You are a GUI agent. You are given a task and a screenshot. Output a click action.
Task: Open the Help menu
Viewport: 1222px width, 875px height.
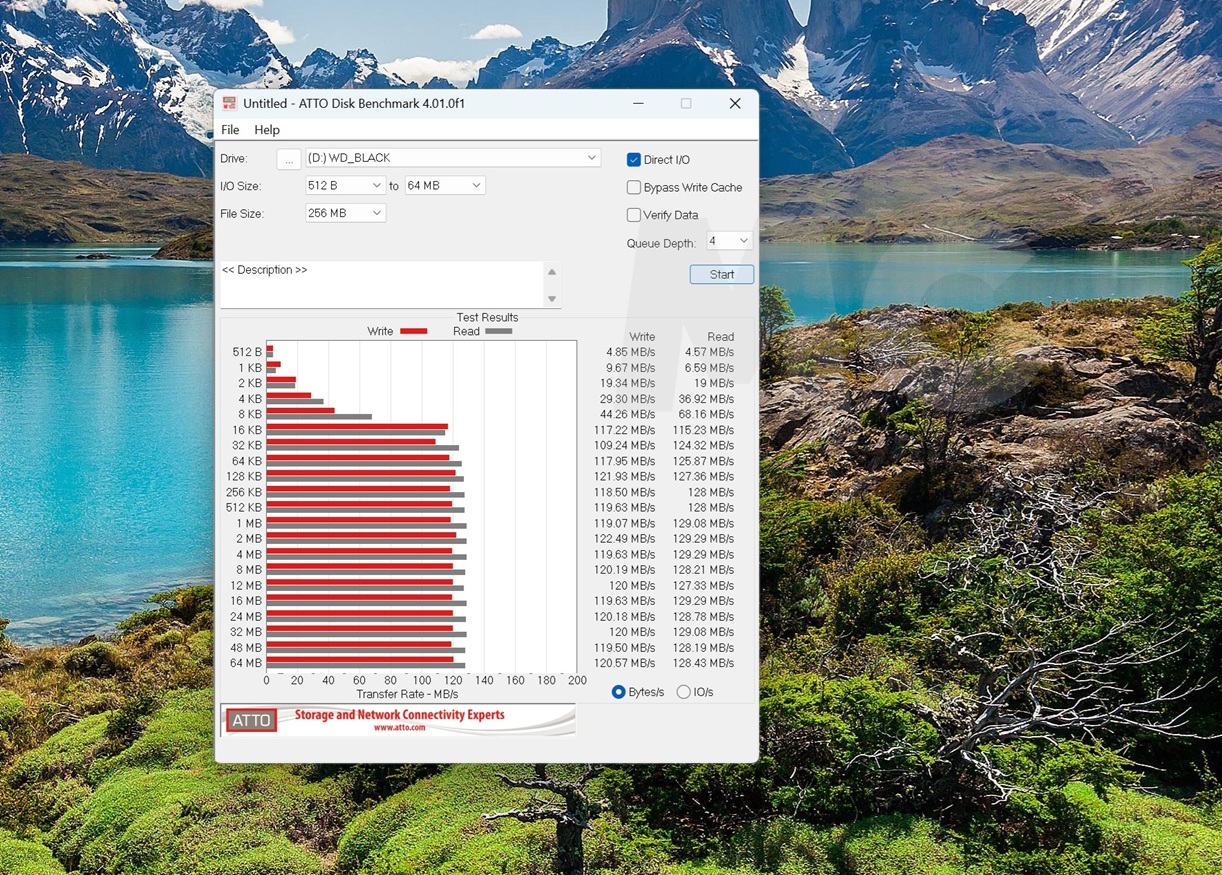click(267, 130)
